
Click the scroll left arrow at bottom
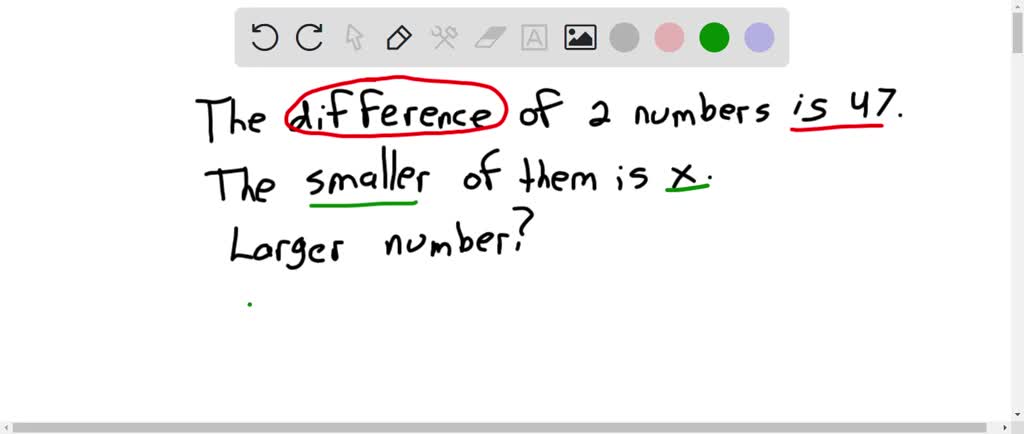pyautogui.click(x=6, y=427)
